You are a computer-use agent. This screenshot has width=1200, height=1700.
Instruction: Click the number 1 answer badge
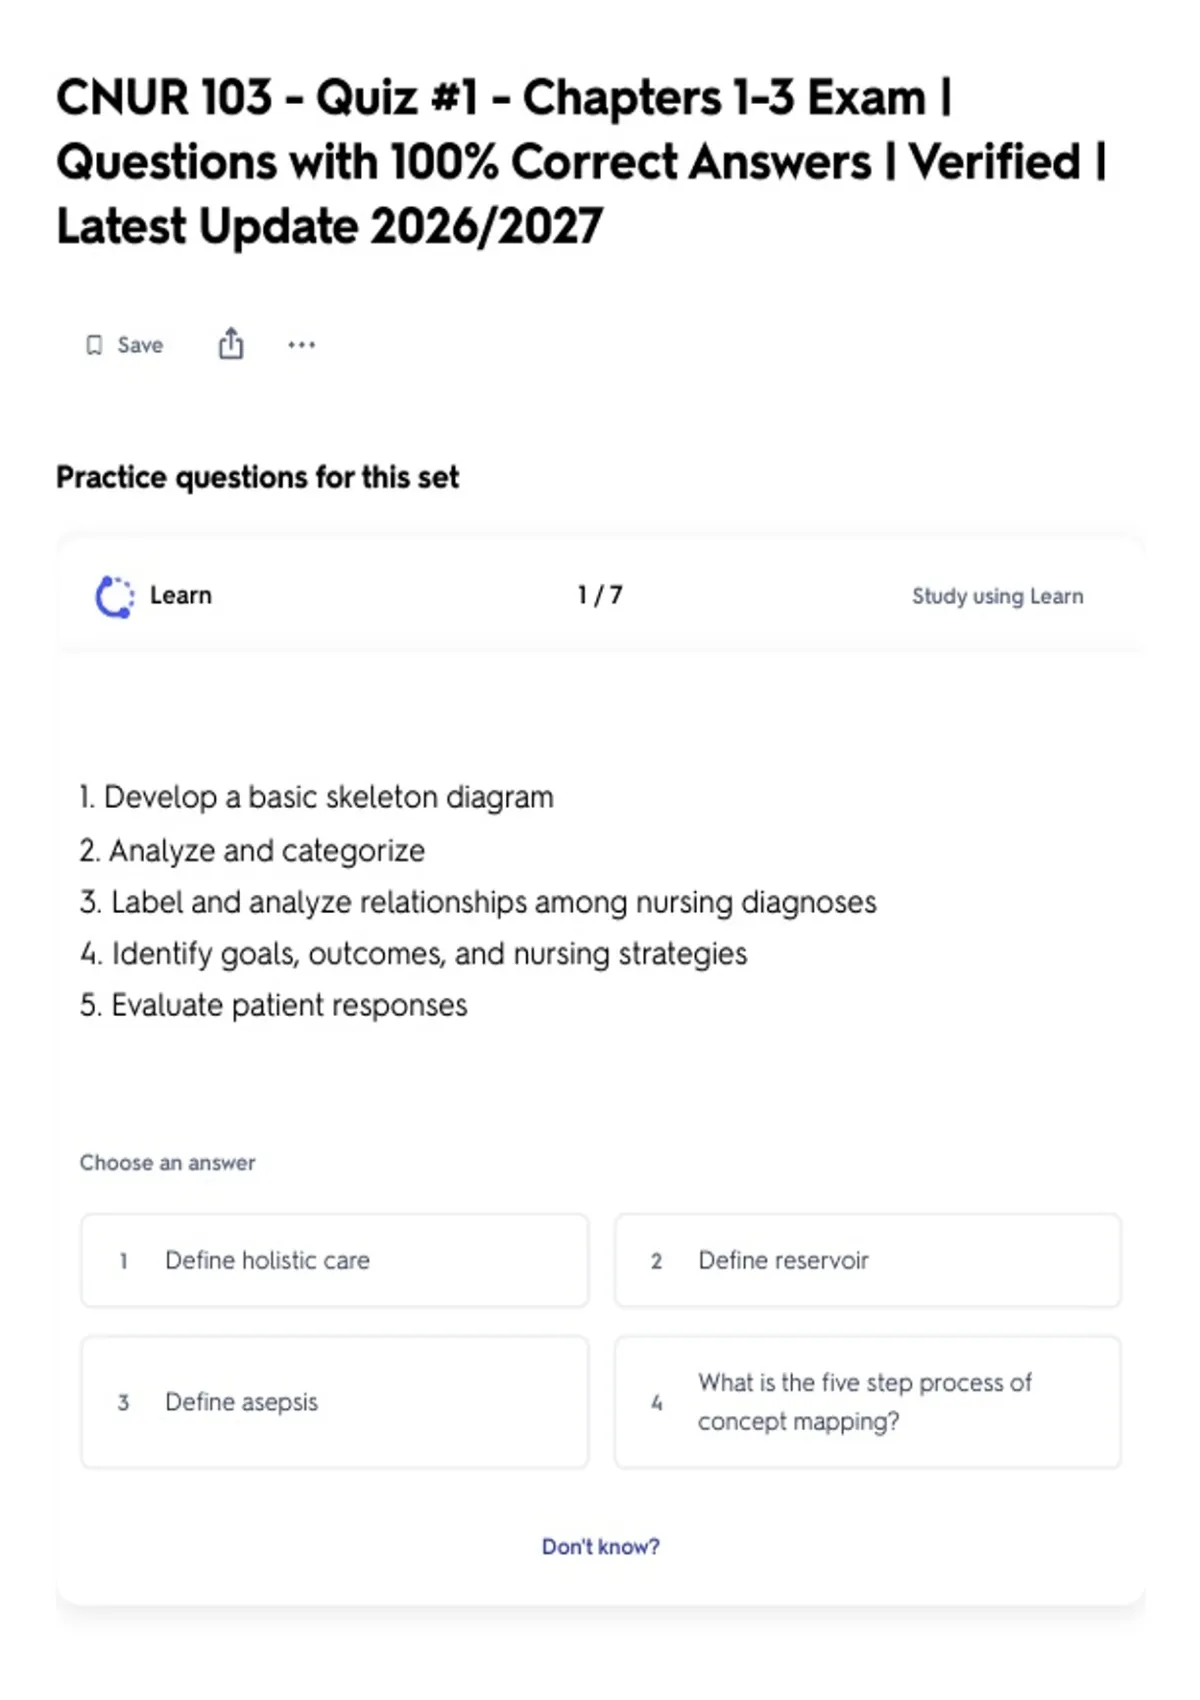coord(123,1261)
